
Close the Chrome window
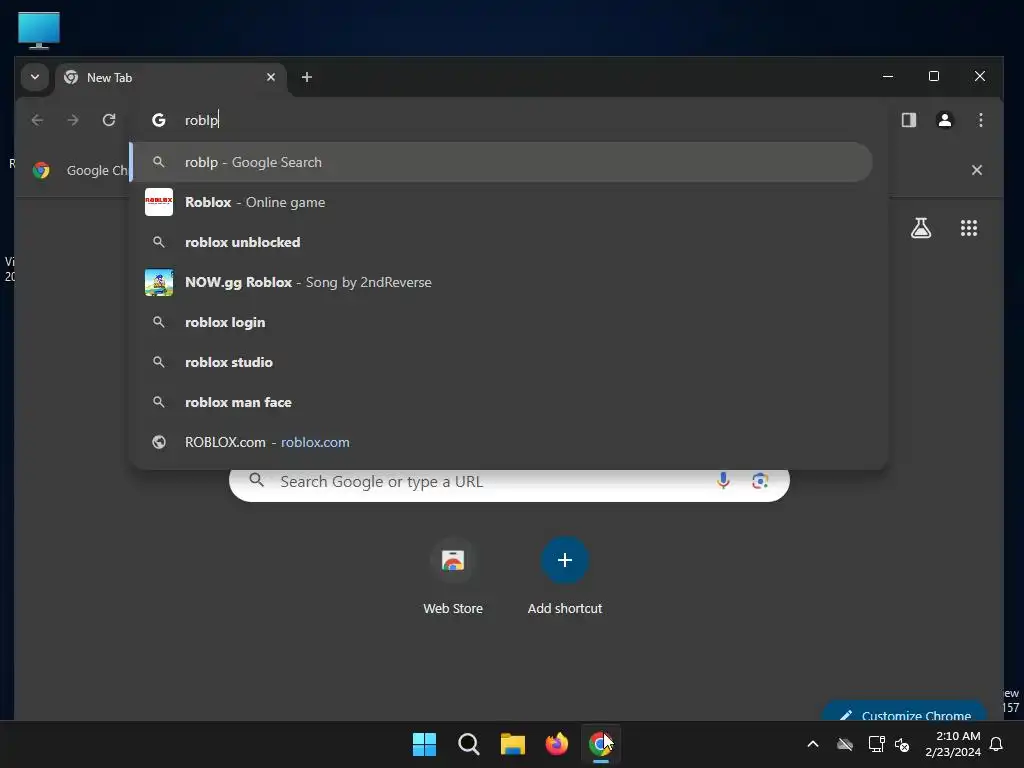[980, 76]
